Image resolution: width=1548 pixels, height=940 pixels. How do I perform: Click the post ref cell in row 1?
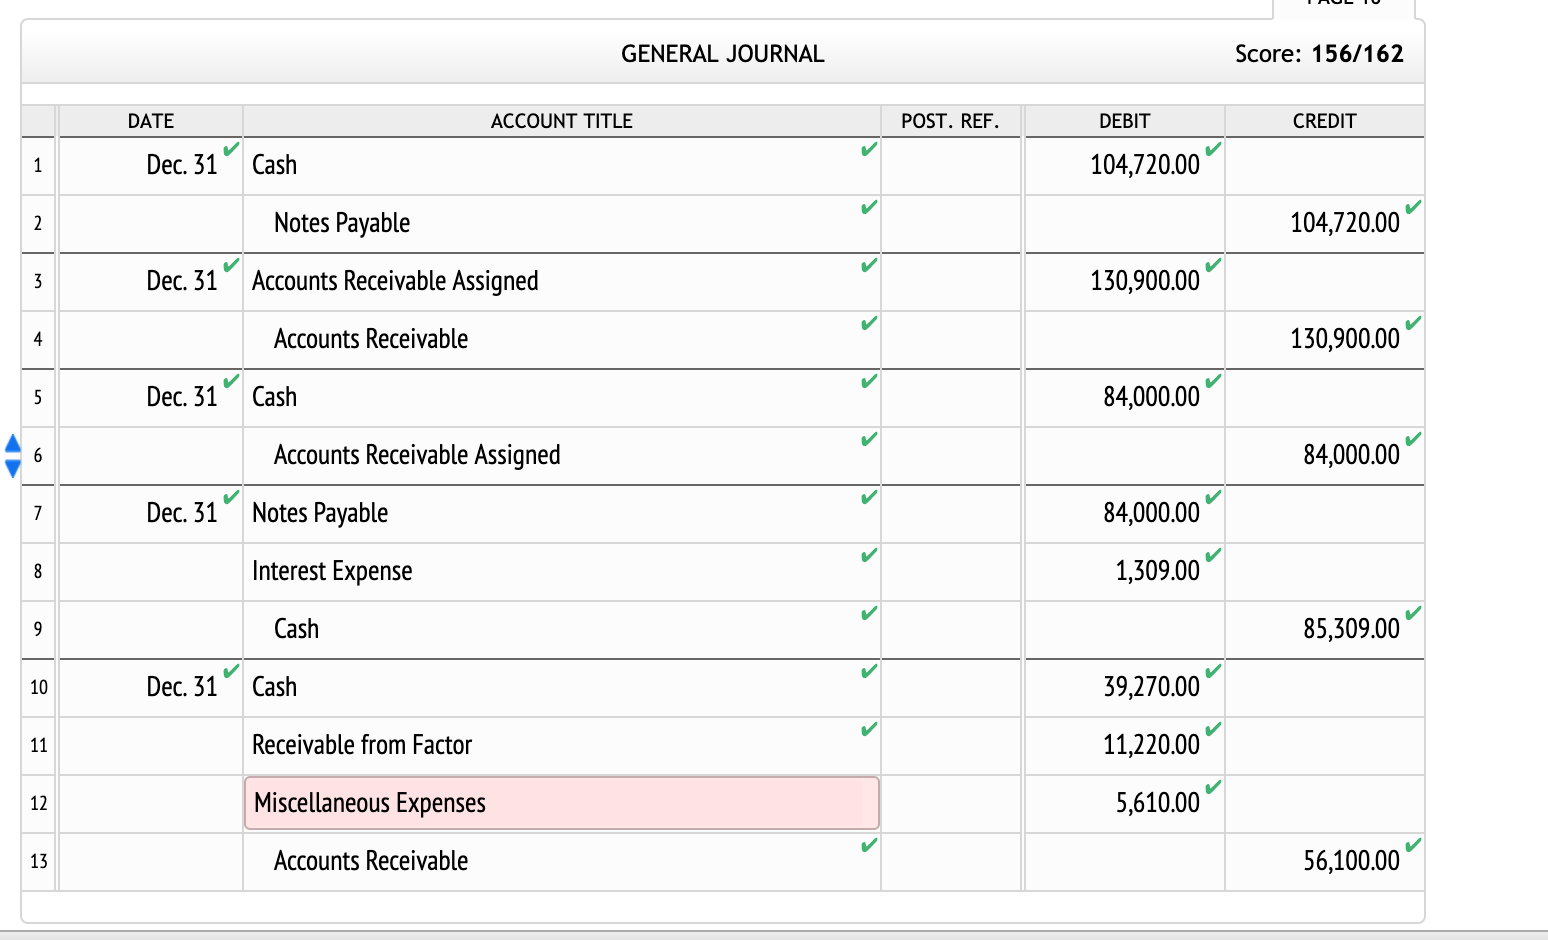(951, 166)
